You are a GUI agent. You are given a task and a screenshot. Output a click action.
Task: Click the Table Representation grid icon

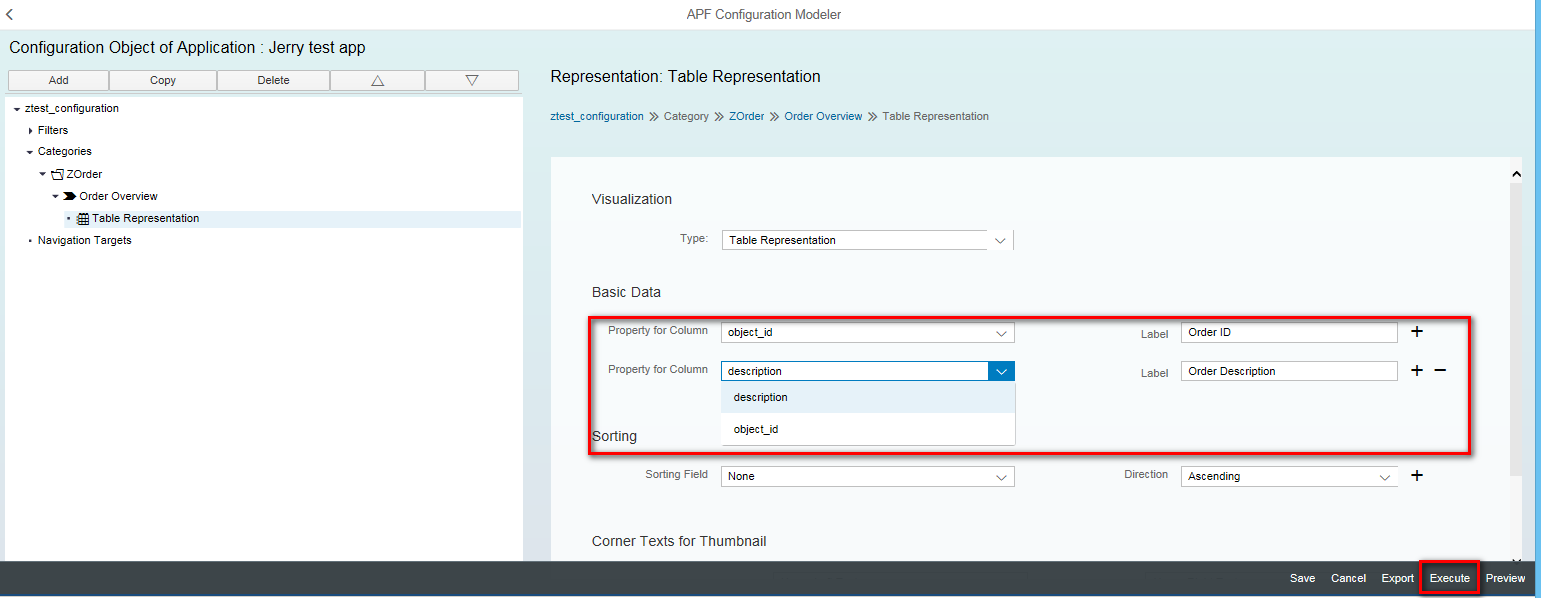(83, 218)
